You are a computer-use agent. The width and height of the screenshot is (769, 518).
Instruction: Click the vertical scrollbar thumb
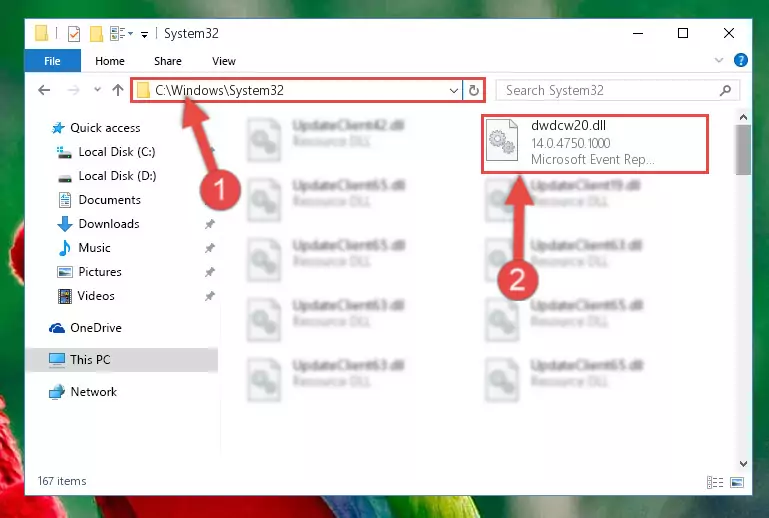[x=743, y=150]
